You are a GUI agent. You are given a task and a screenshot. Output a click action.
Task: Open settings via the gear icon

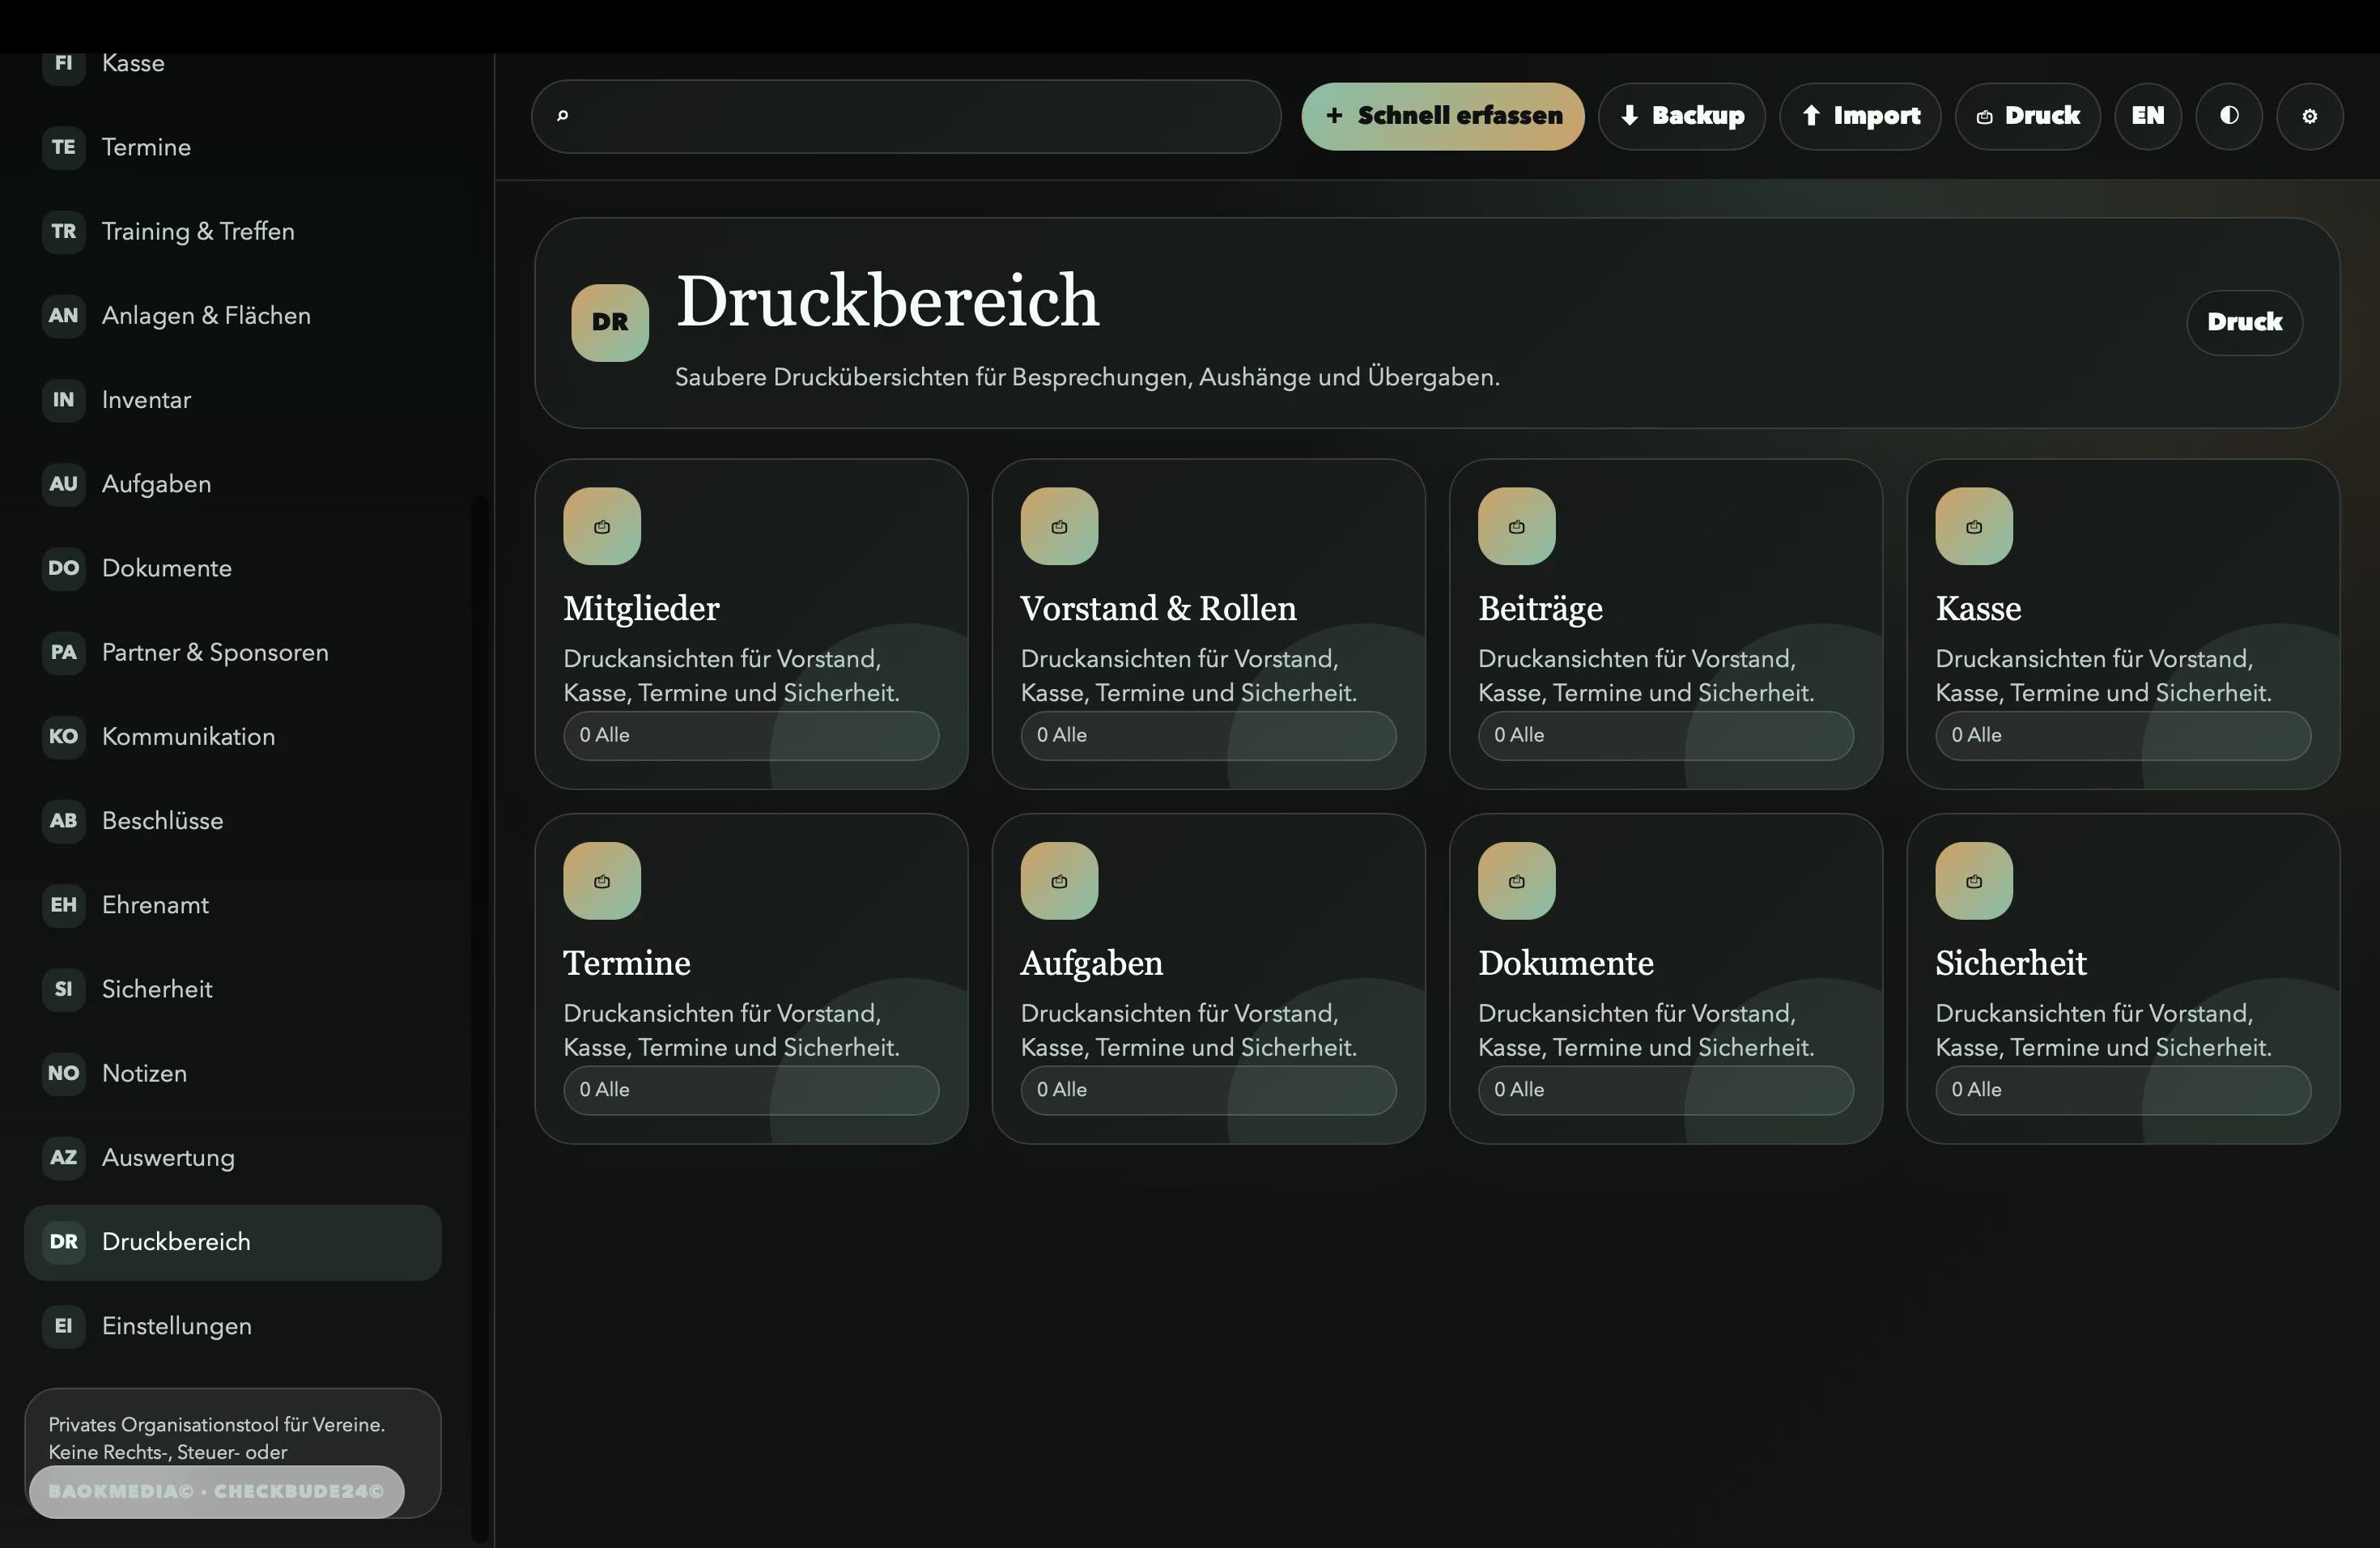pos(2310,116)
